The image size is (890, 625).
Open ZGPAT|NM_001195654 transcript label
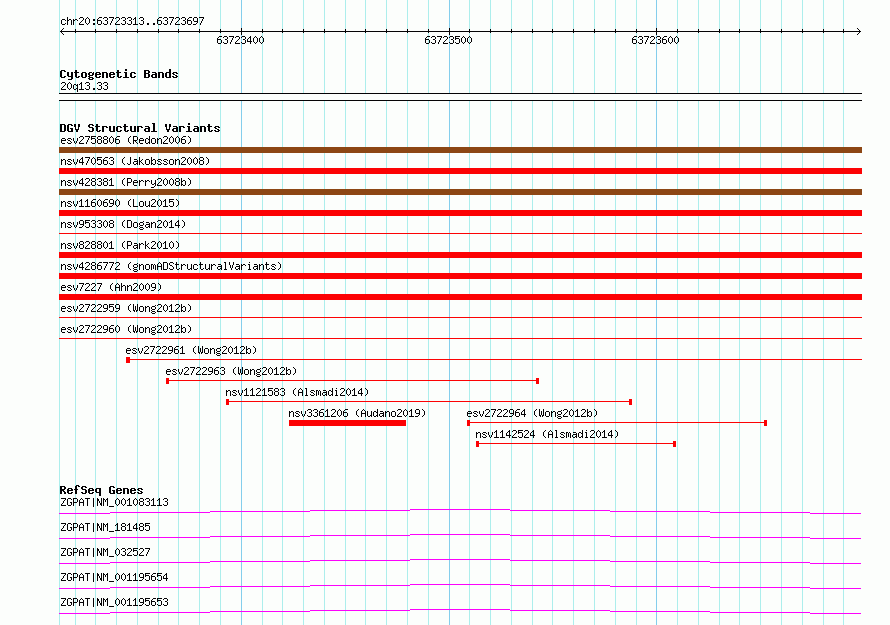114,577
